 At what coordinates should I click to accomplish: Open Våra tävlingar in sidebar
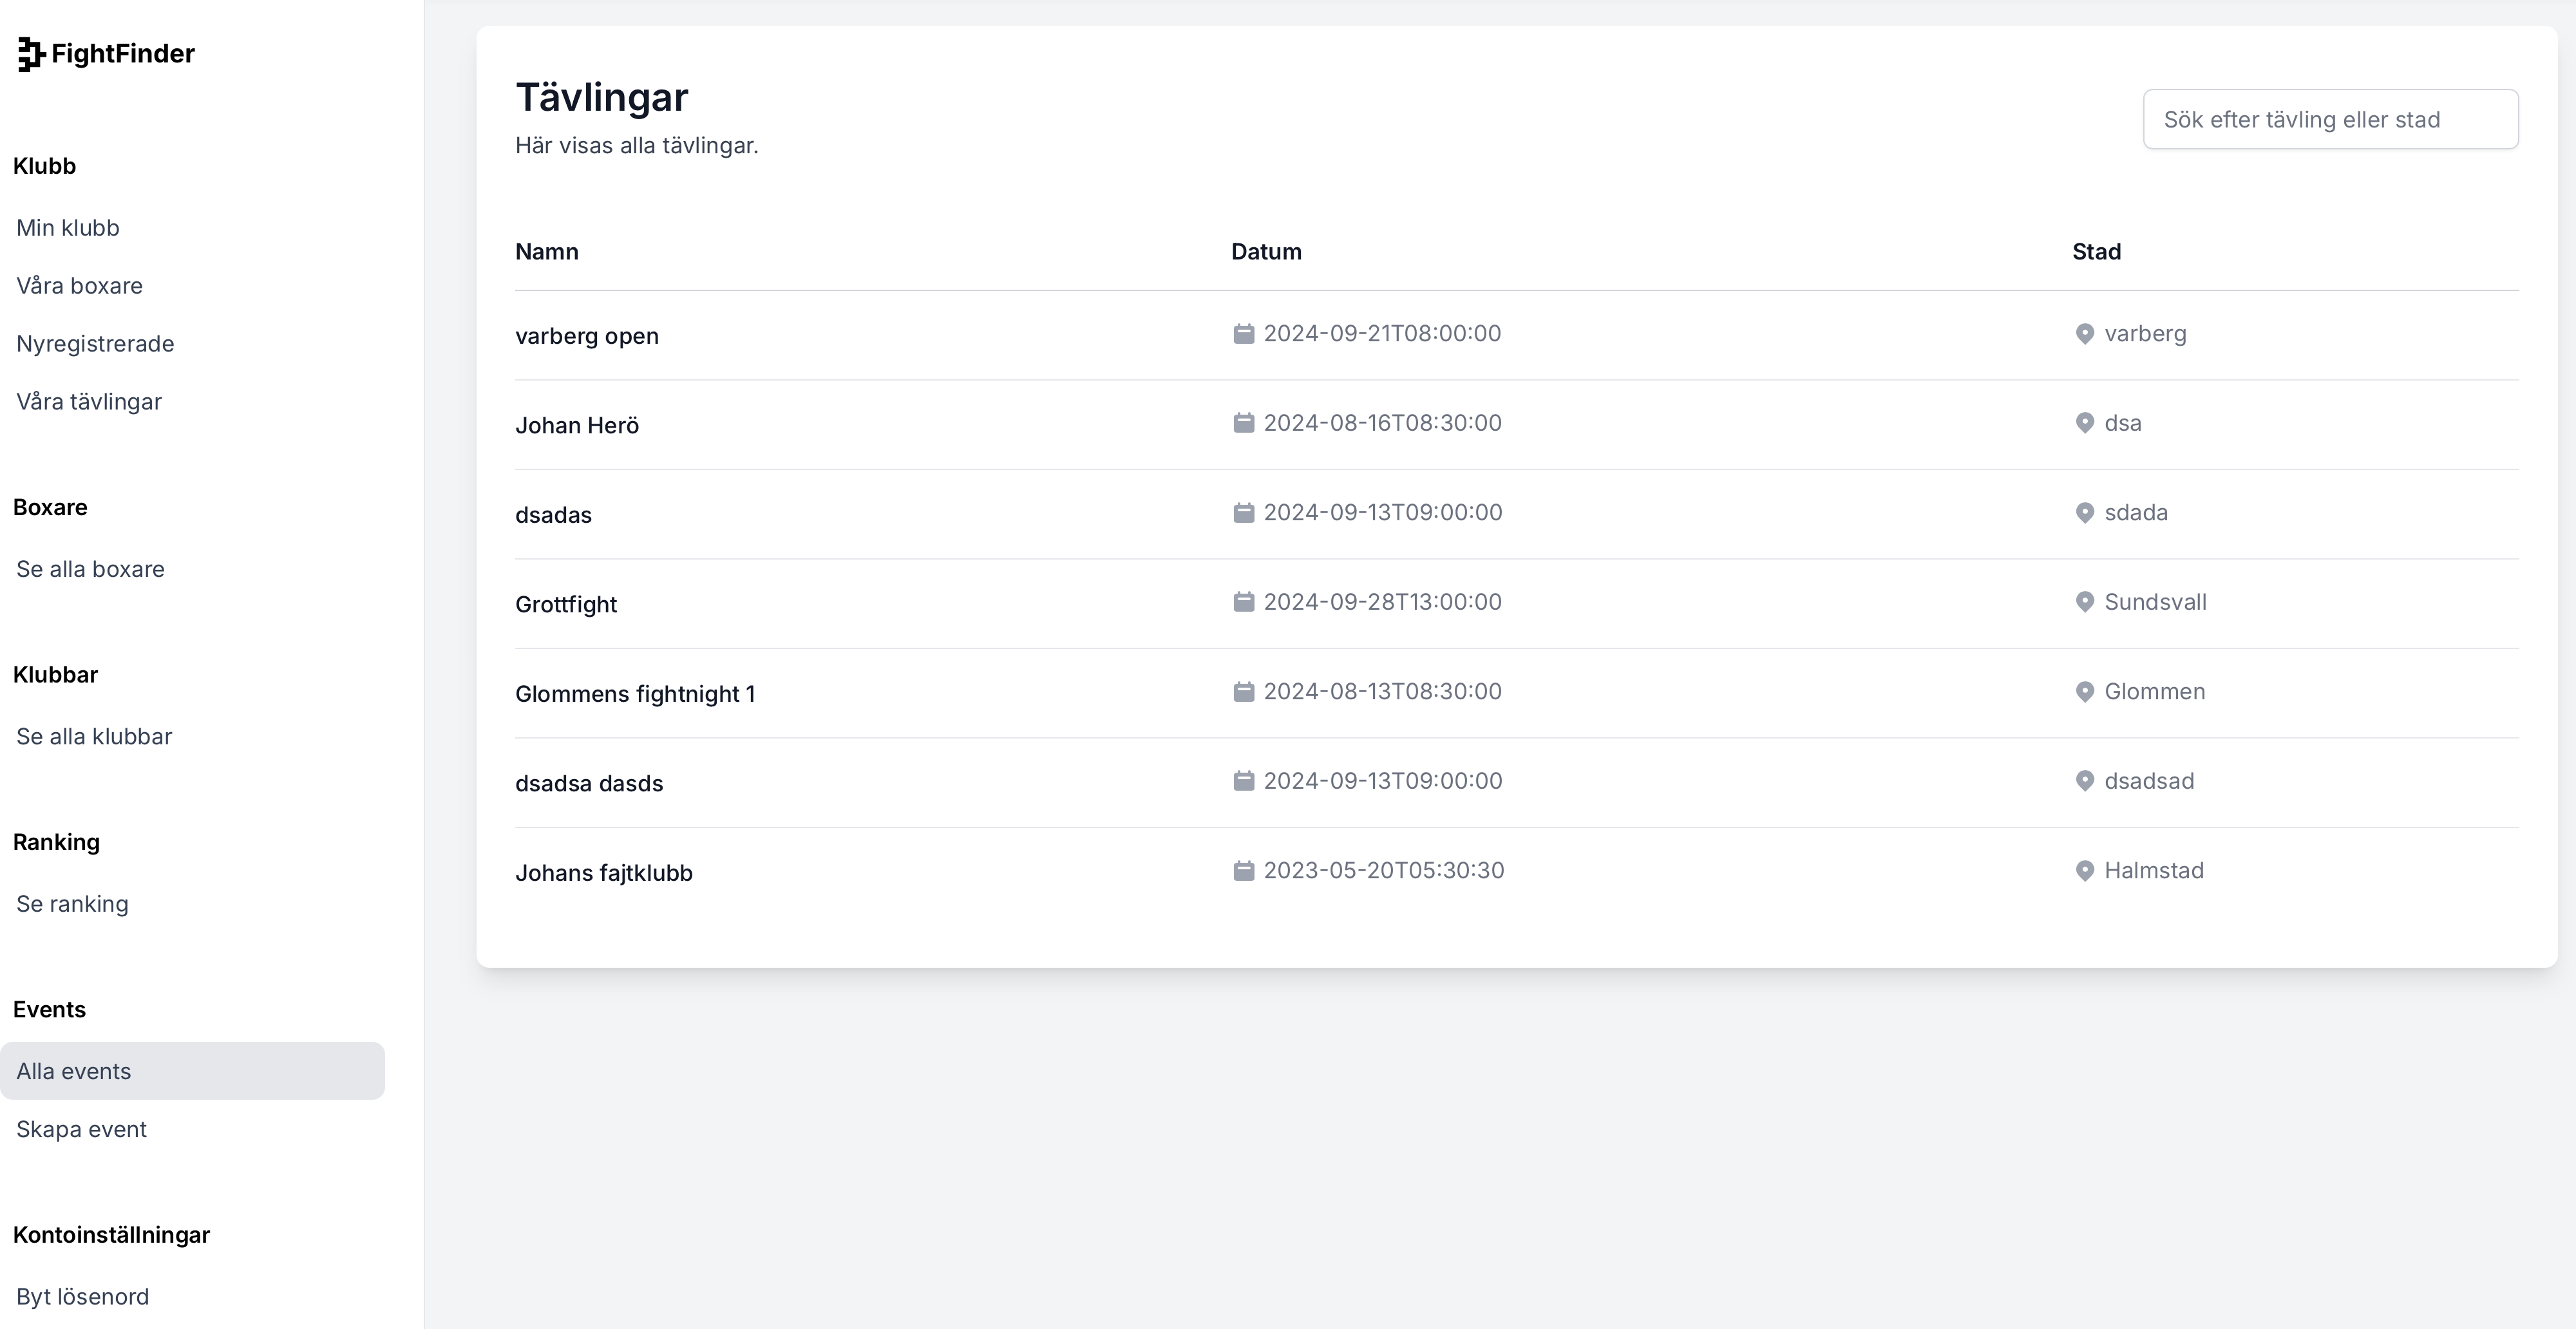coord(89,402)
